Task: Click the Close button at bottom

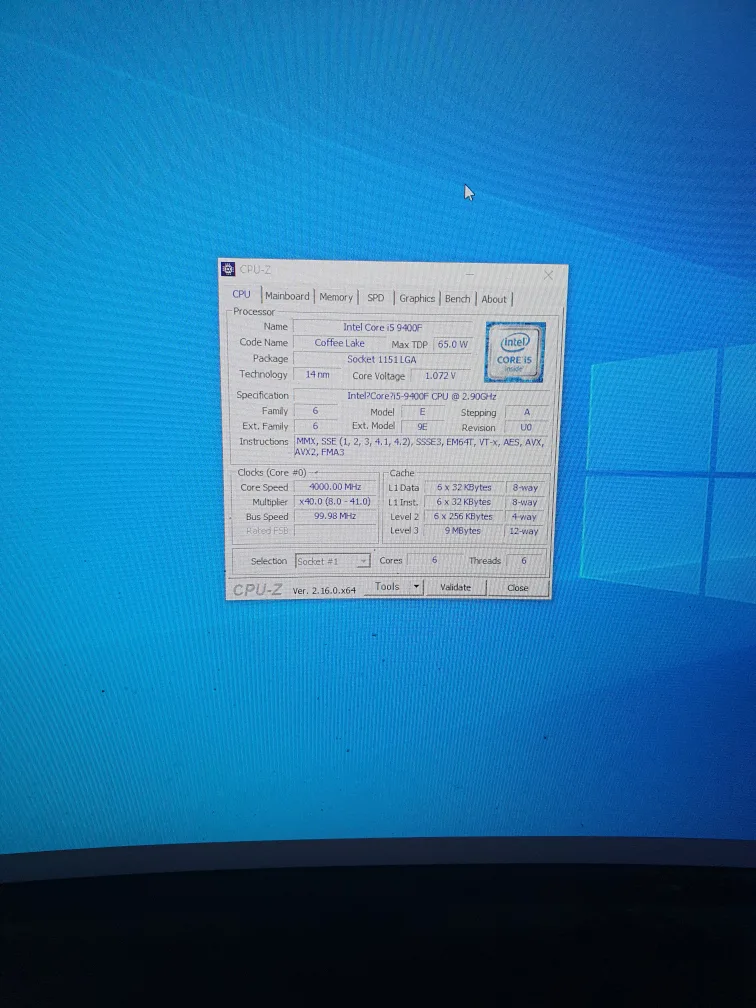Action: coord(518,588)
